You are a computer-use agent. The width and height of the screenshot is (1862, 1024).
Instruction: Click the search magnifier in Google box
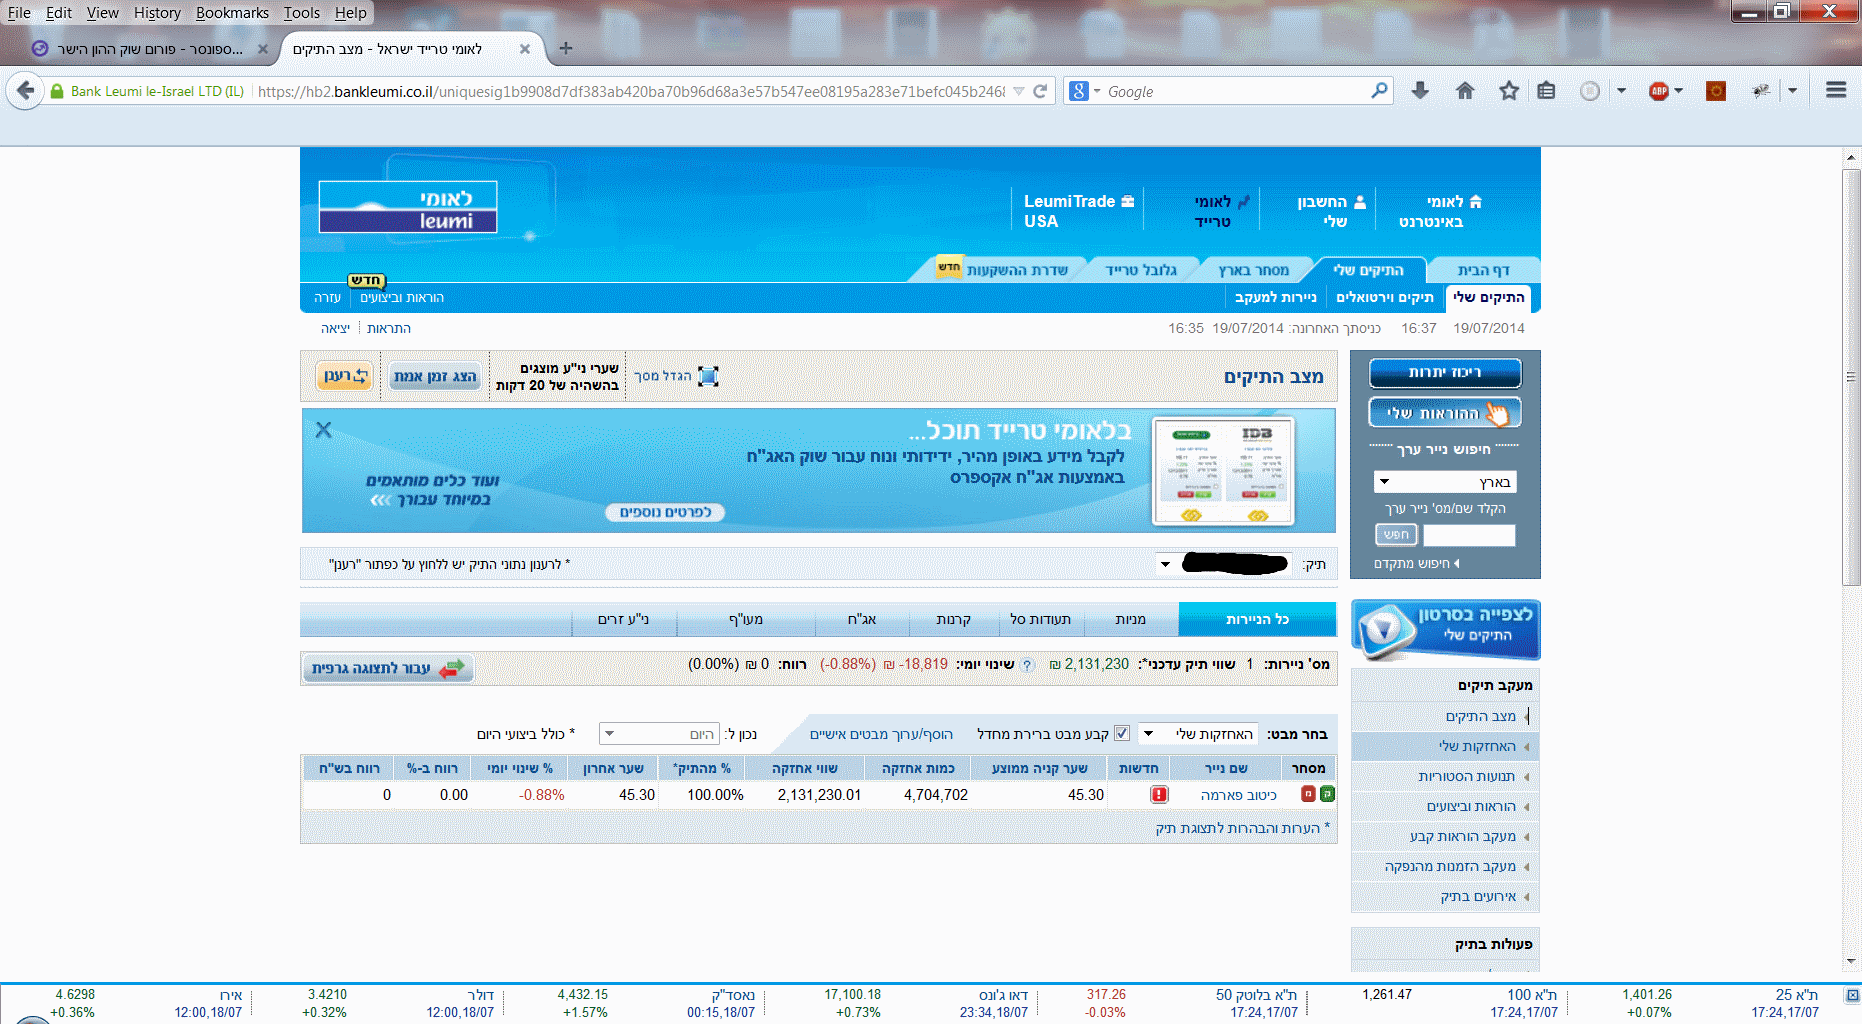1379,91
